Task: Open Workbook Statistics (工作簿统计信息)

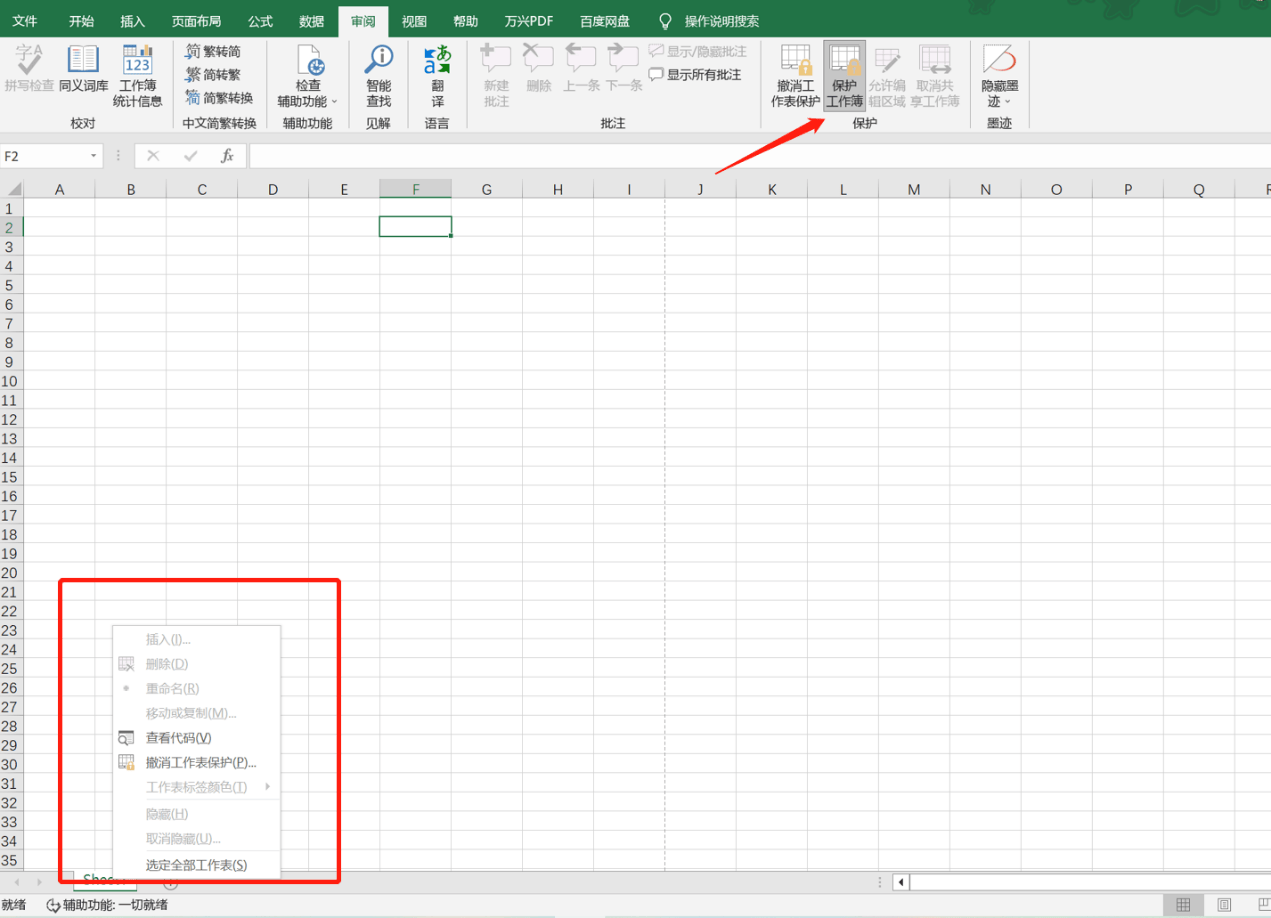Action: coord(138,76)
